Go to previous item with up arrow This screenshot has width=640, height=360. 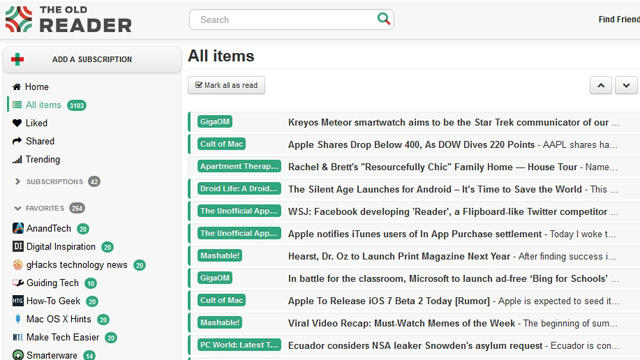[601, 85]
